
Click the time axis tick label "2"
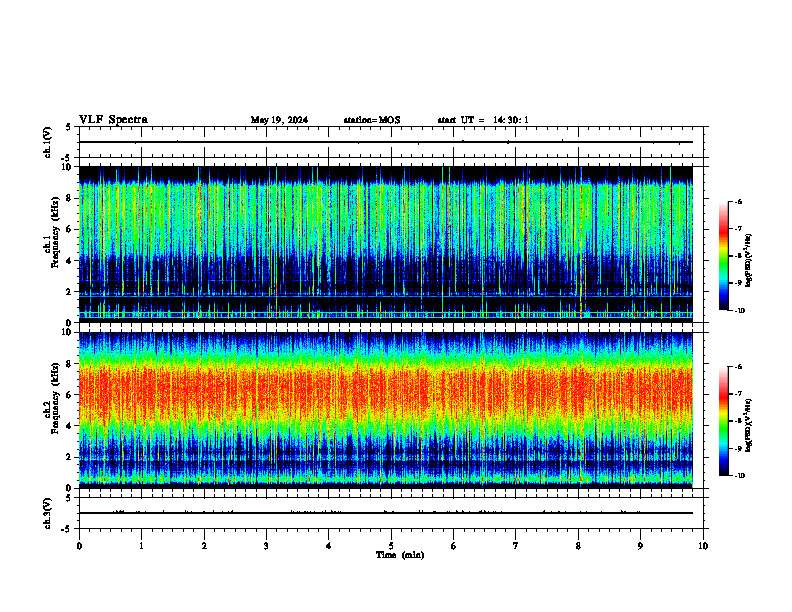tap(204, 546)
